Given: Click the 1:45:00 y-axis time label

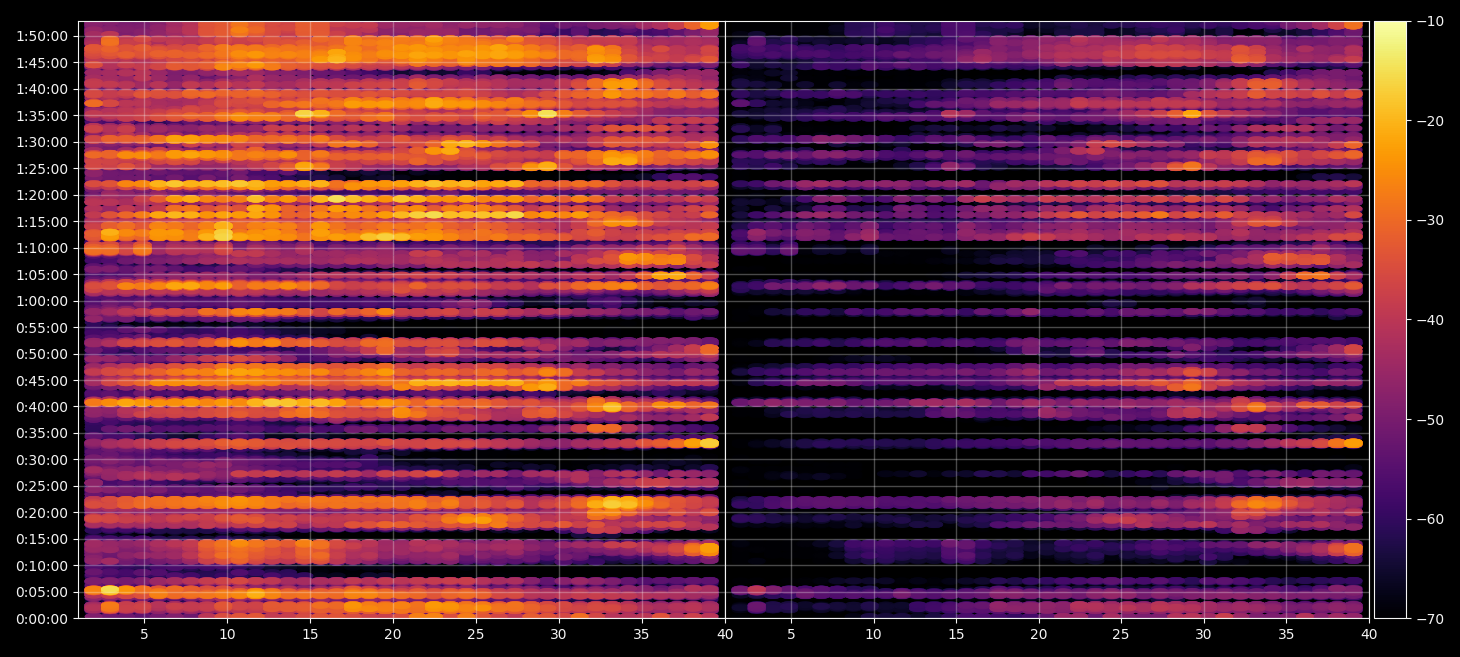Looking at the screenshot, I should (42, 62).
